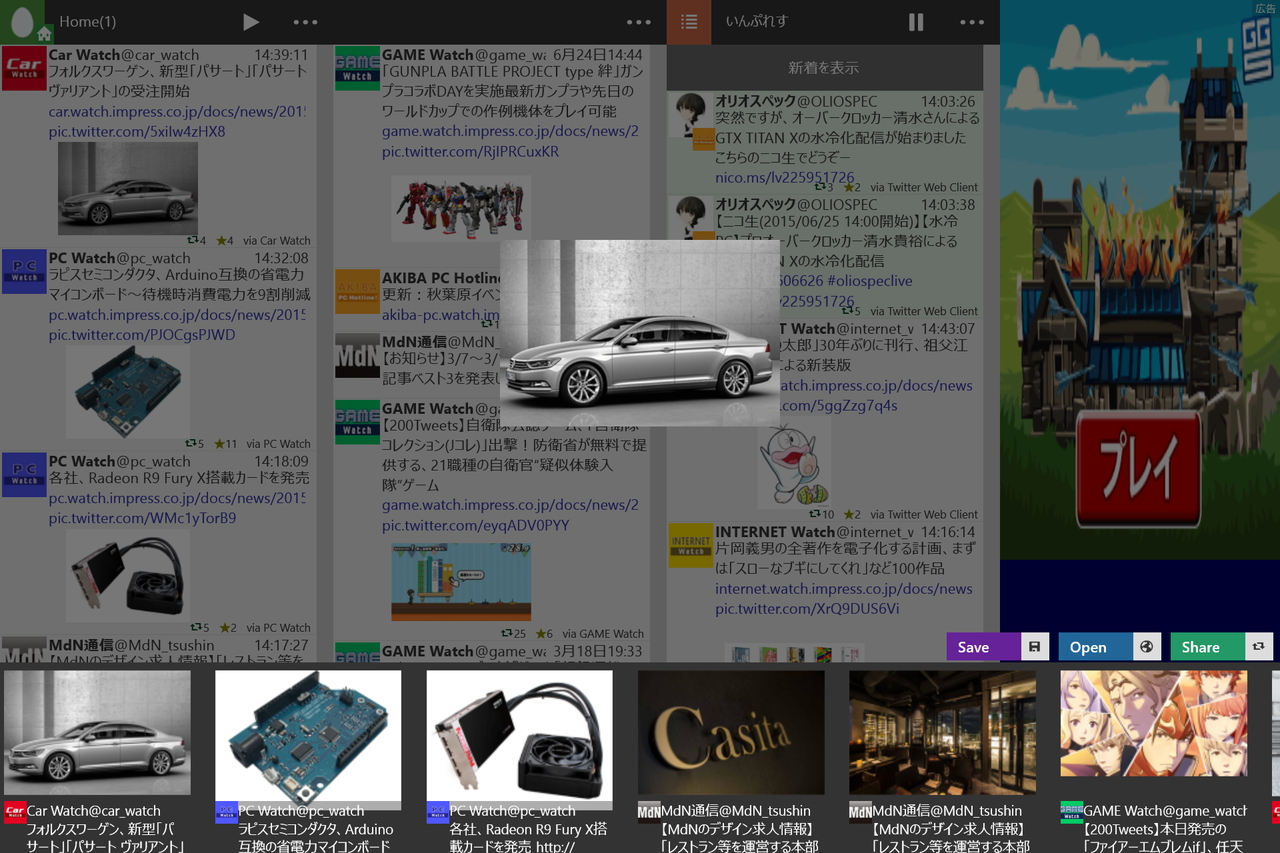Click the egg profile avatar with home badge
This screenshot has height=853, width=1280.
(x=22, y=22)
